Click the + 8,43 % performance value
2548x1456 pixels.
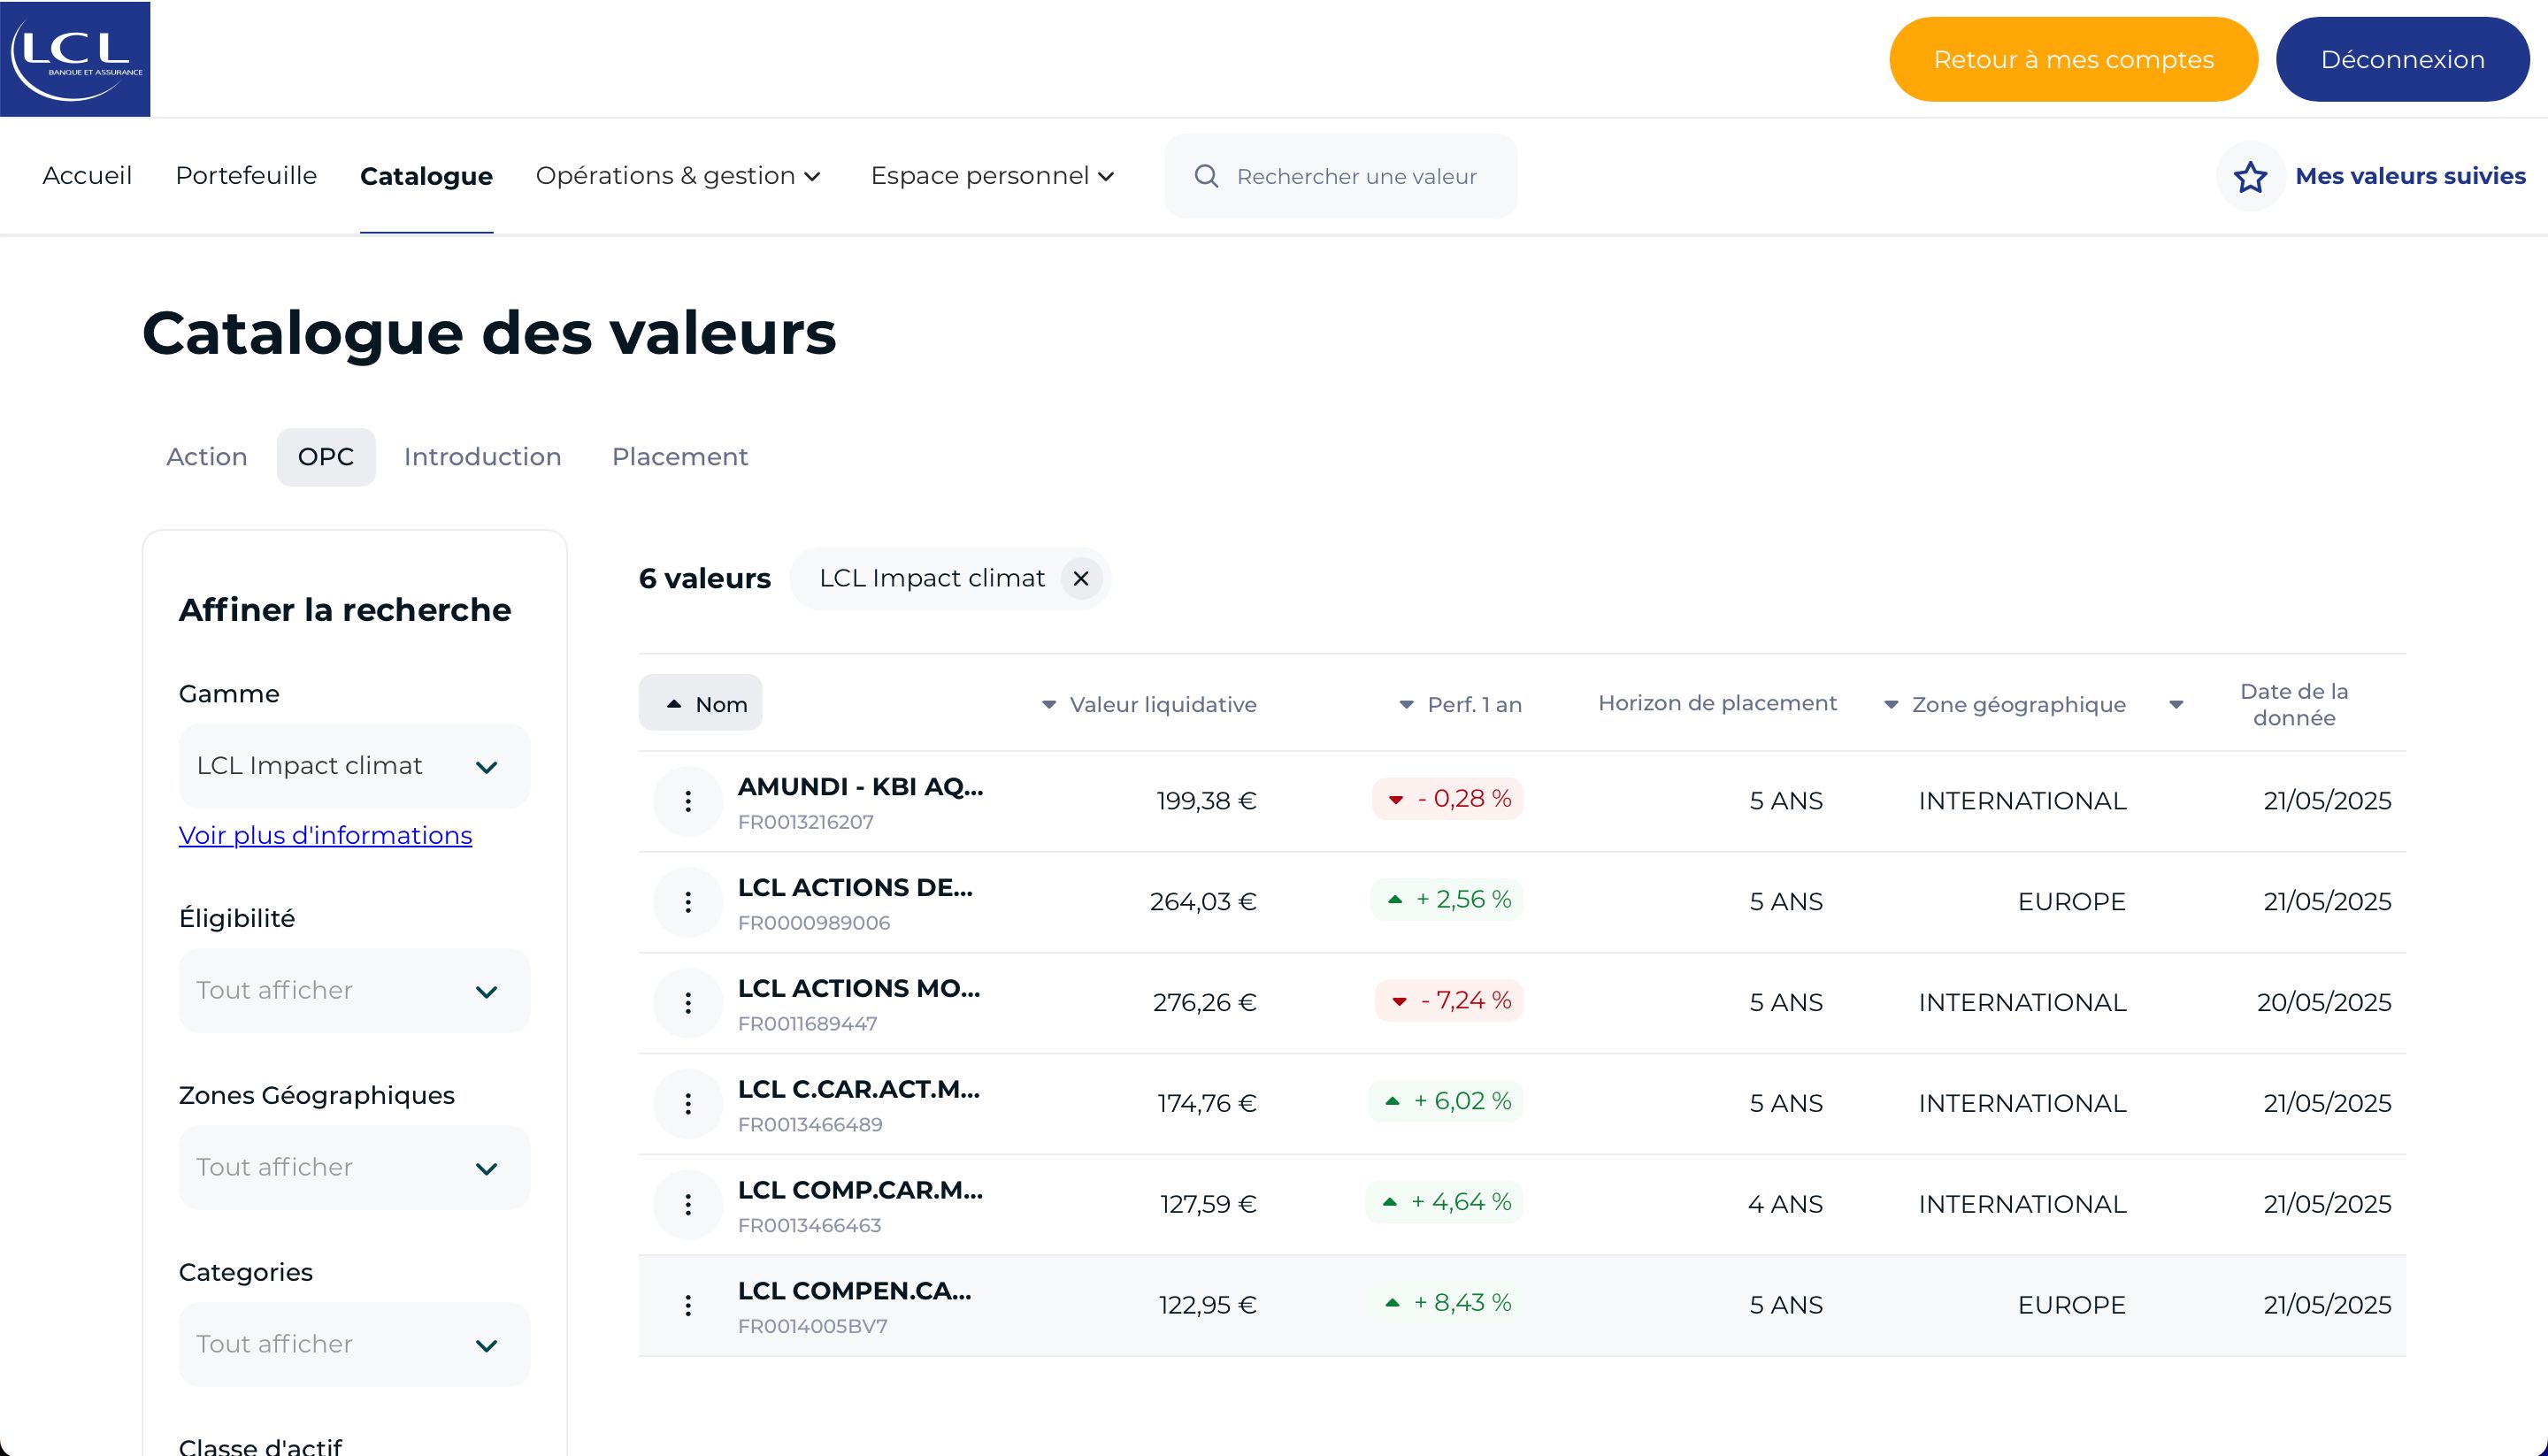click(x=1446, y=1303)
